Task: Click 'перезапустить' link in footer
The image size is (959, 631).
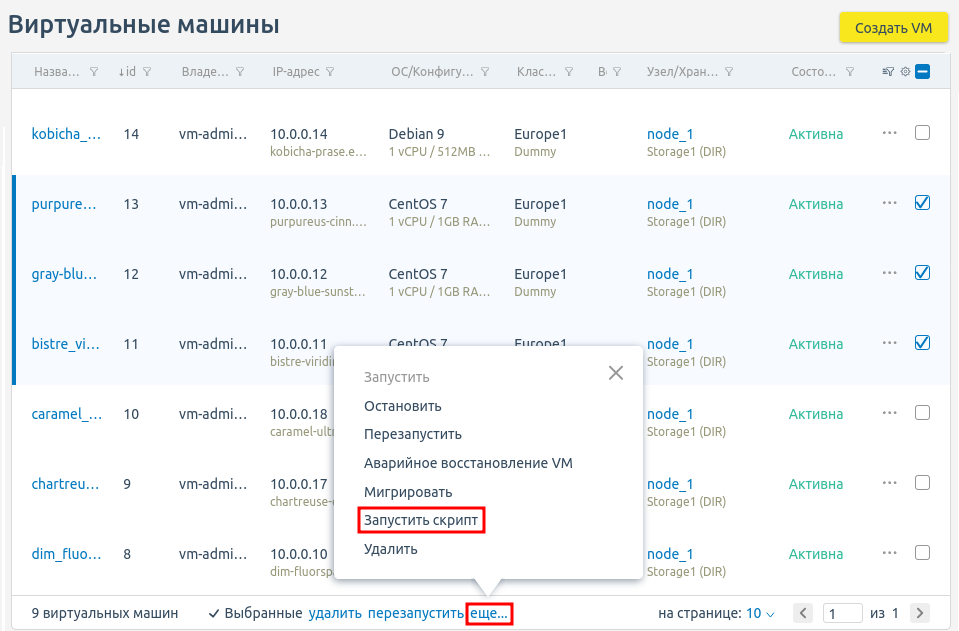Action: pyautogui.click(x=415, y=613)
